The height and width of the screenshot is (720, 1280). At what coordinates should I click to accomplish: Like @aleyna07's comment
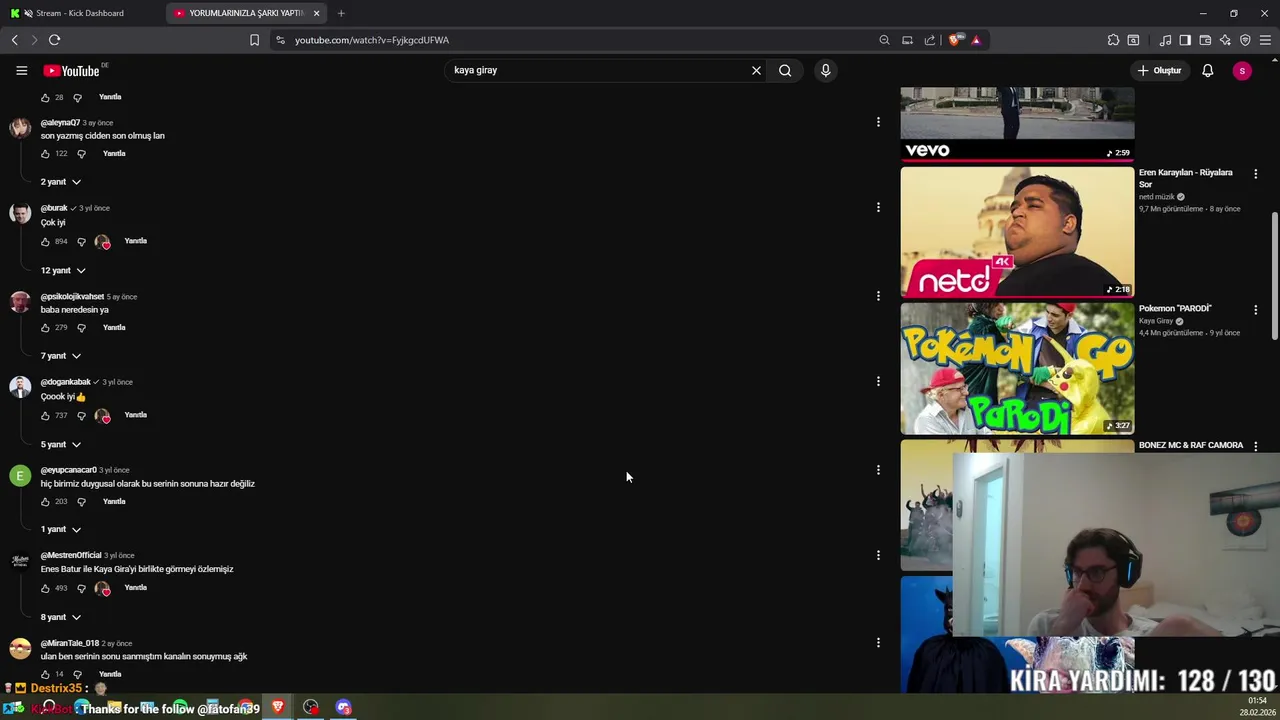pyautogui.click(x=45, y=154)
